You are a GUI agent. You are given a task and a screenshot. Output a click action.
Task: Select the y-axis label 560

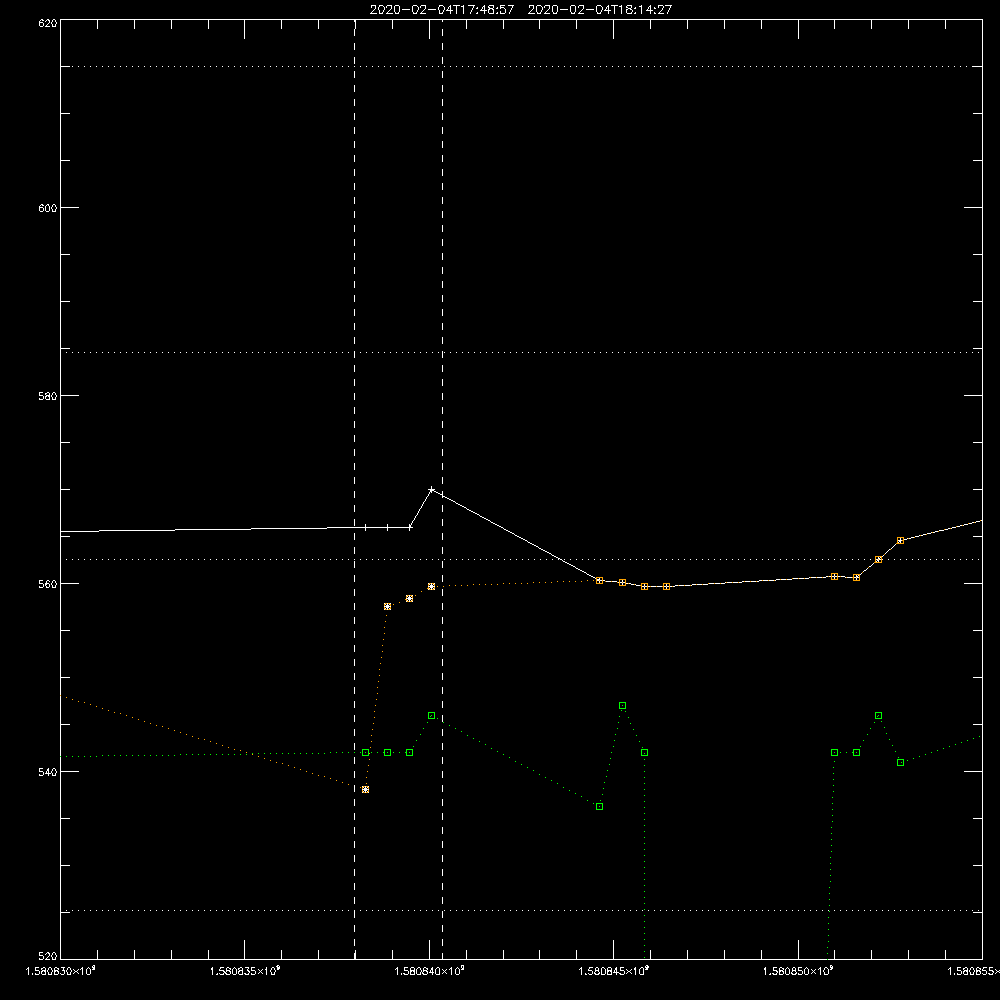click(x=48, y=584)
